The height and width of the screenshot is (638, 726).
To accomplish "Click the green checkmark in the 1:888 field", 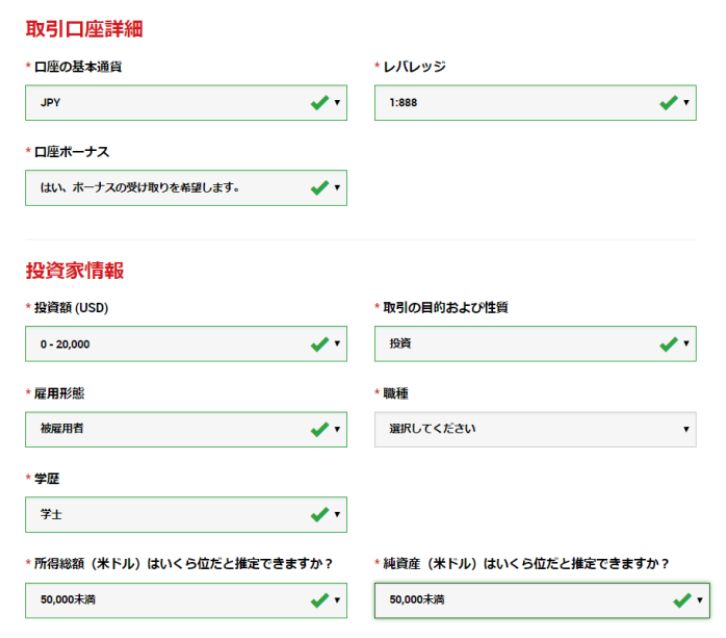I will tap(669, 103).
